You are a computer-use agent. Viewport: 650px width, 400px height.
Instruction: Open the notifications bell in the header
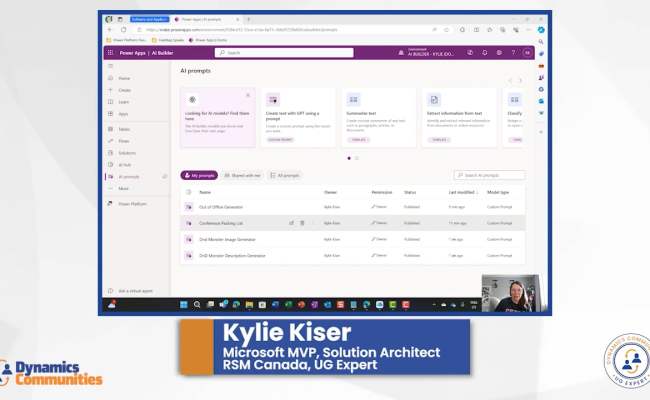click(485, 53)
